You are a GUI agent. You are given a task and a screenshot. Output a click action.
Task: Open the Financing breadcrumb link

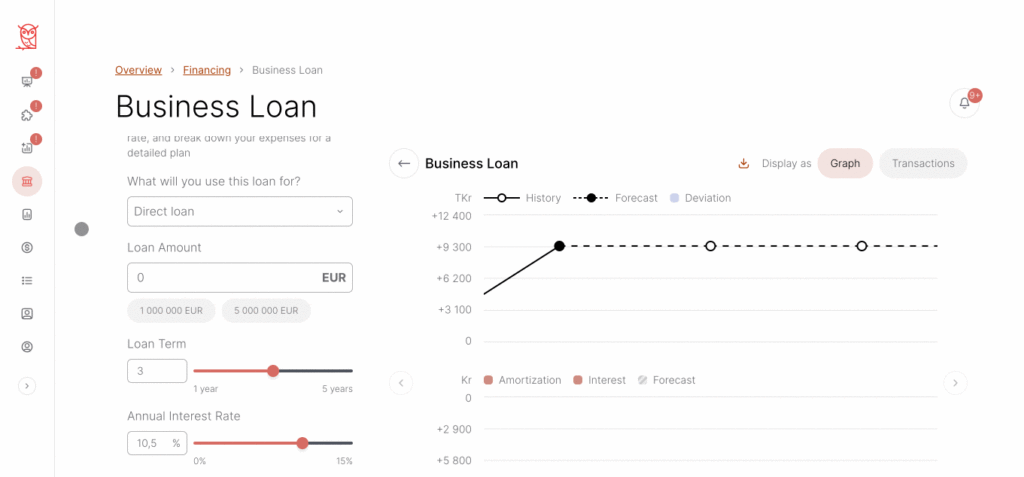click(207, 70)
